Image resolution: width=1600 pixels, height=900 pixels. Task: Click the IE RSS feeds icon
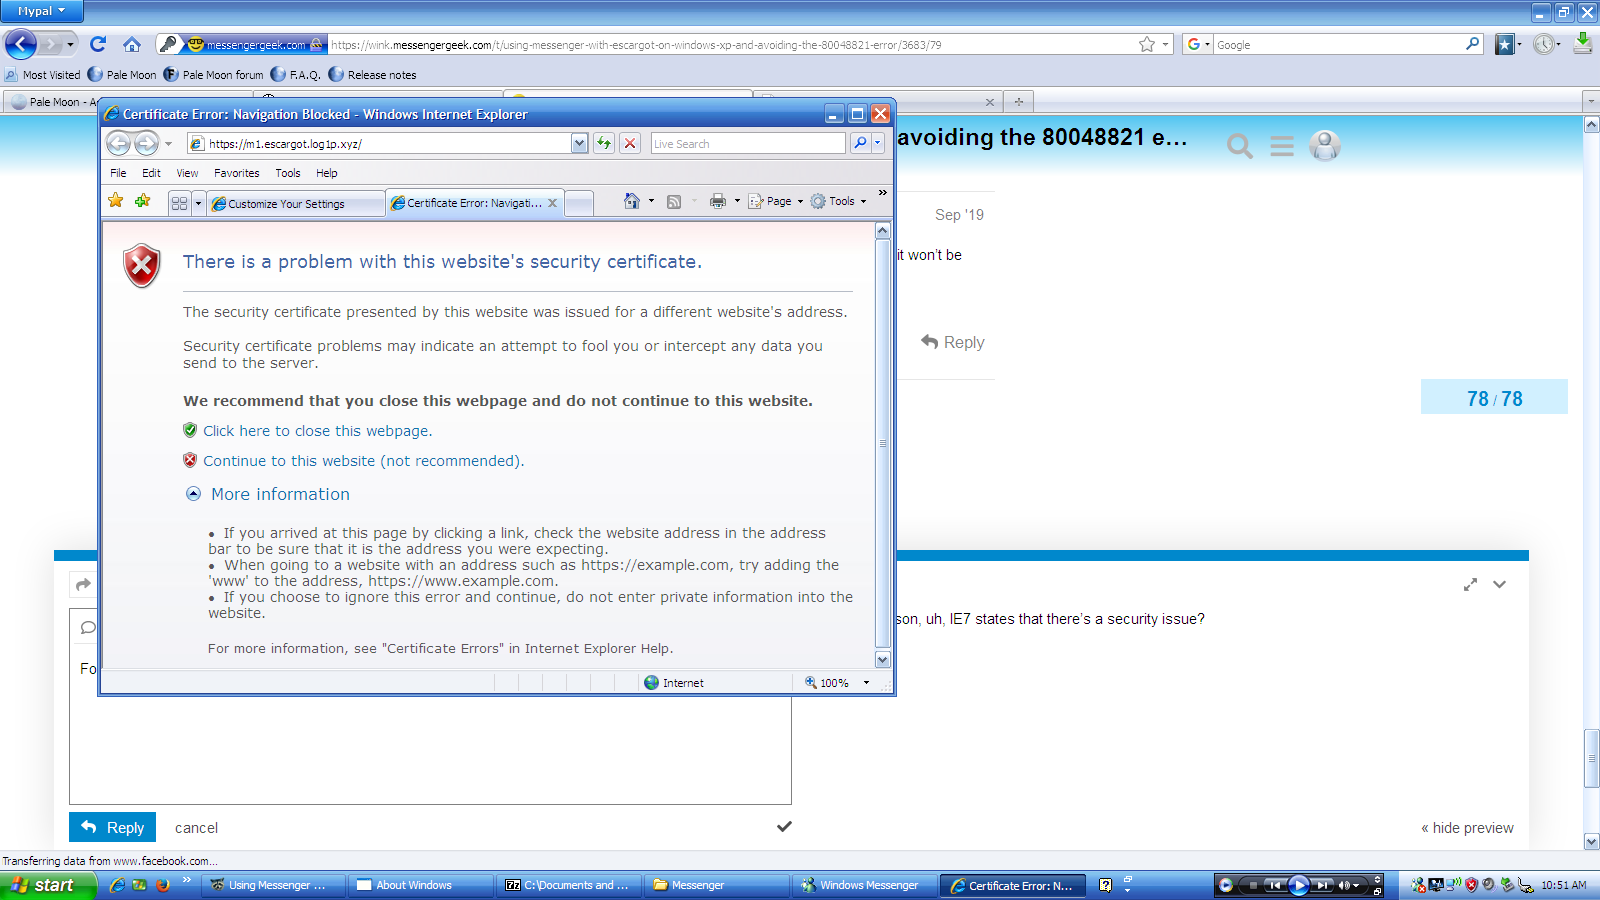click(674, 201)
